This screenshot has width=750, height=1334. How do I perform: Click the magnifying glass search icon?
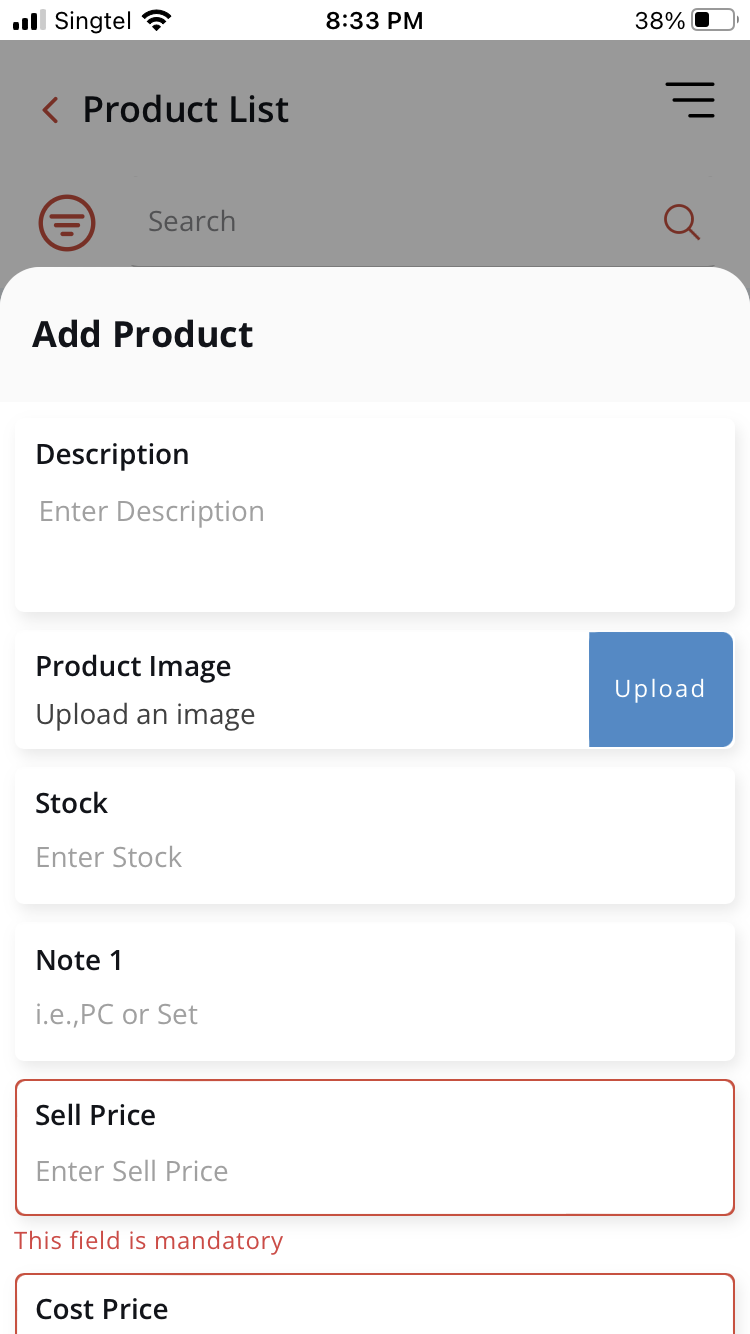click(682, 221)
